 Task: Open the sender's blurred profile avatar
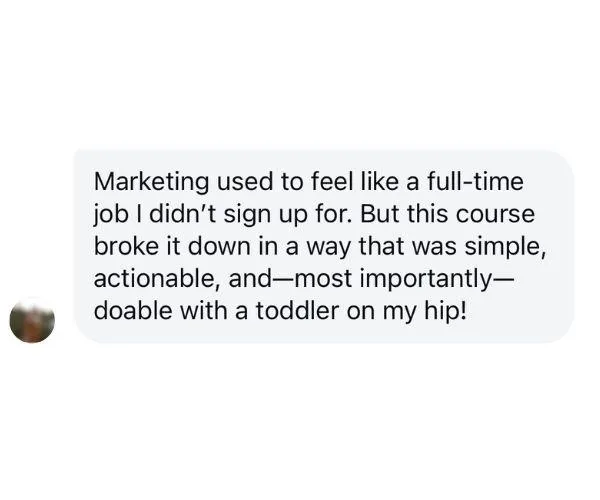point(32,320)
